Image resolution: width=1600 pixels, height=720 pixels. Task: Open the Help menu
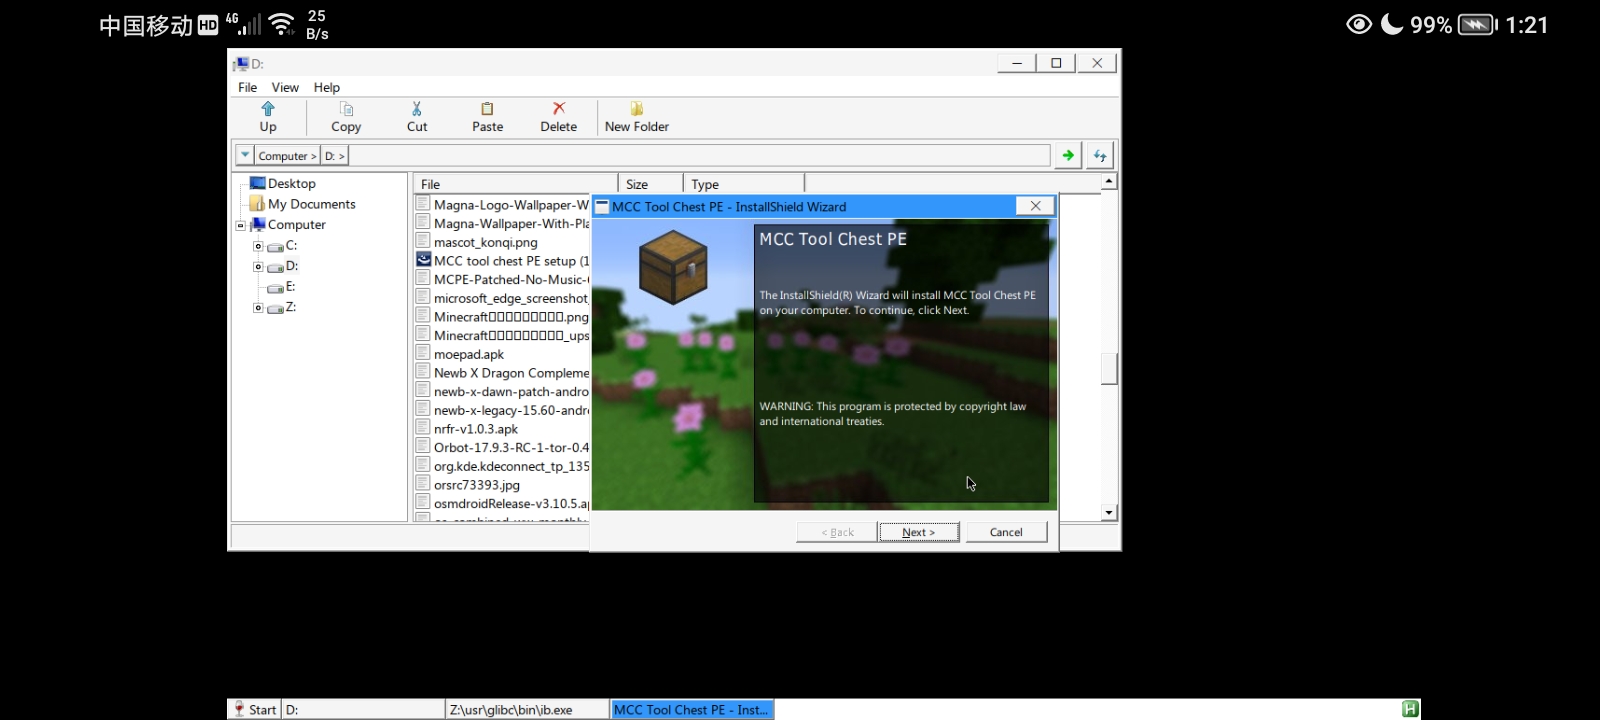326,87
